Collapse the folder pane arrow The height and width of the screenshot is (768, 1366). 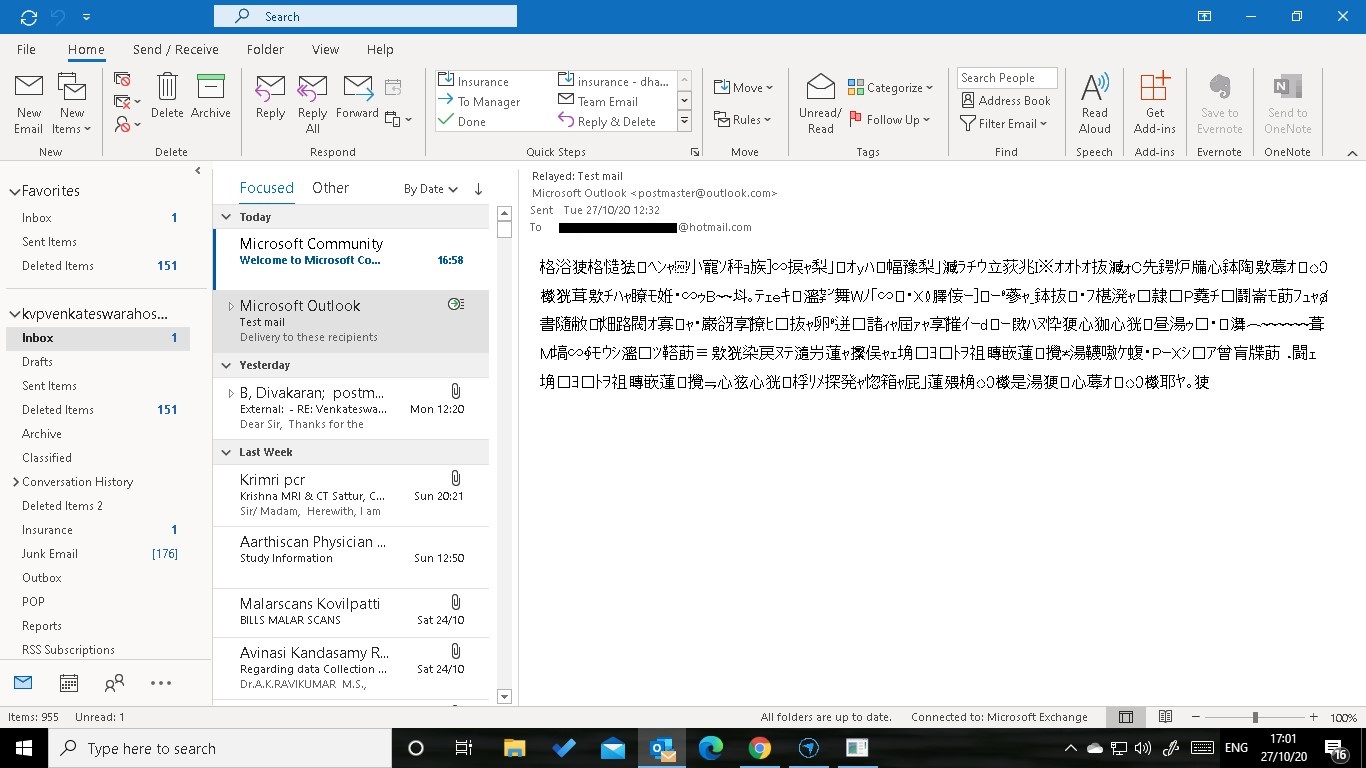pyautogui.click(x=198, y=171)
